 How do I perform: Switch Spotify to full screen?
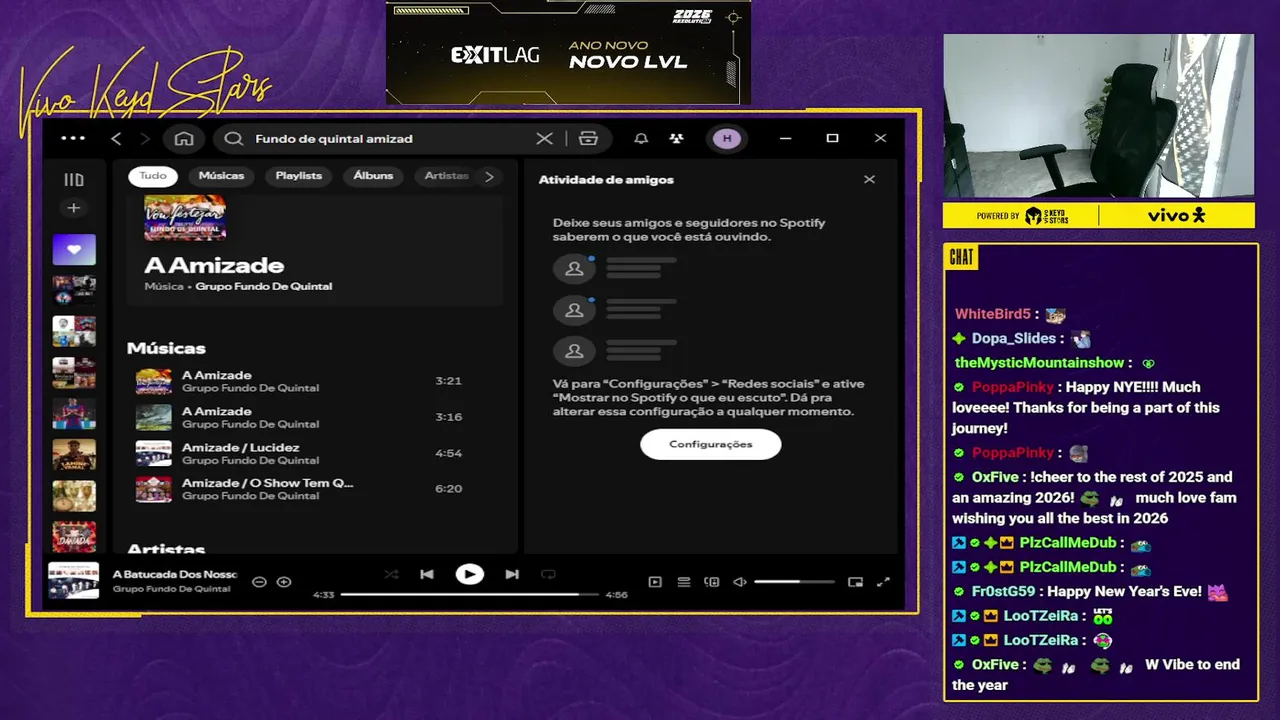click(883, 582)
